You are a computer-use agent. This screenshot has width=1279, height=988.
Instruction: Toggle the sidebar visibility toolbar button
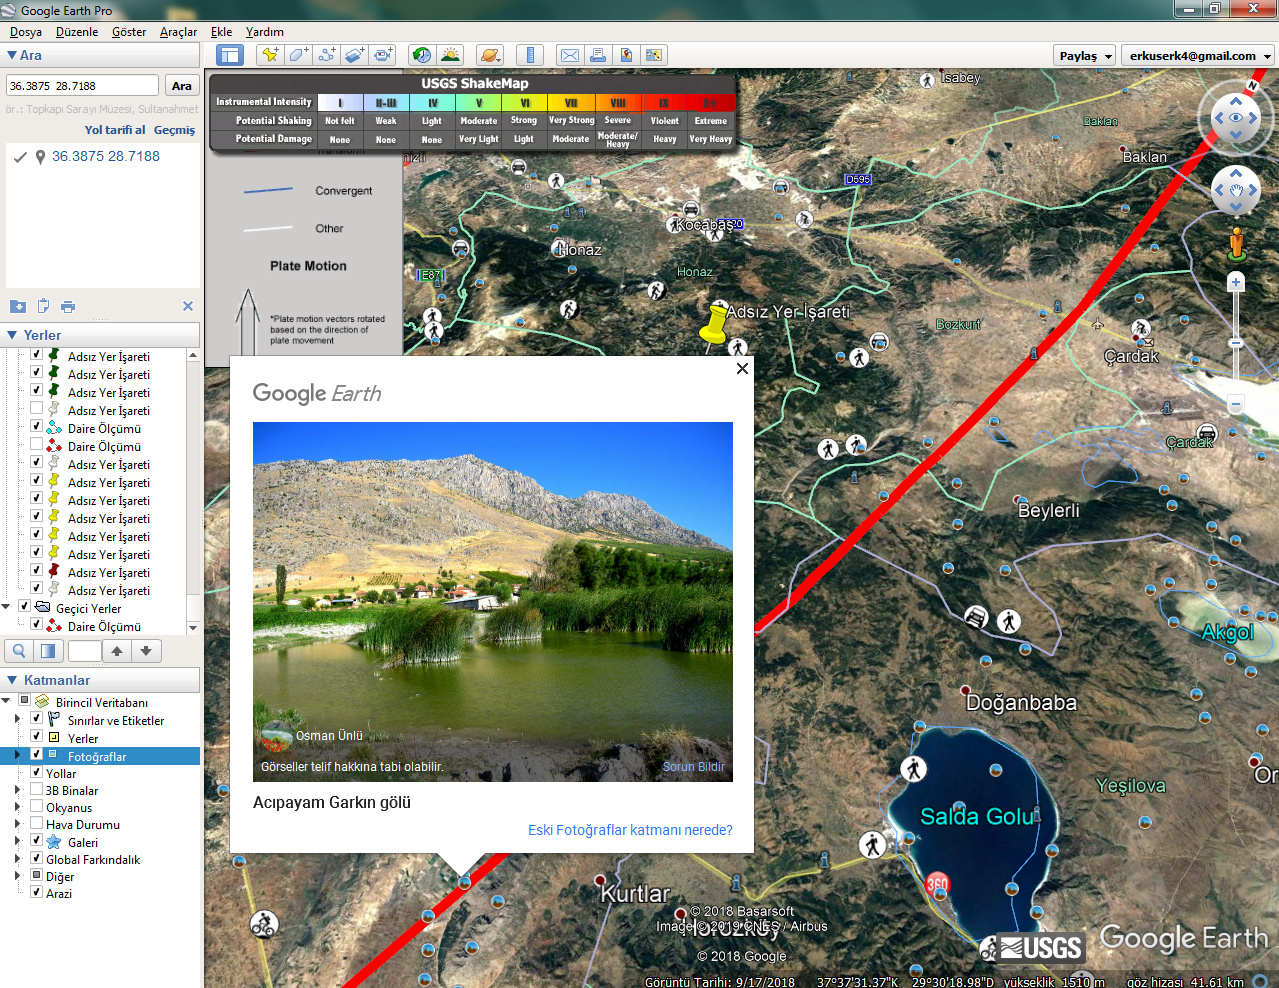pyautogui.click(x=230, y=55)
